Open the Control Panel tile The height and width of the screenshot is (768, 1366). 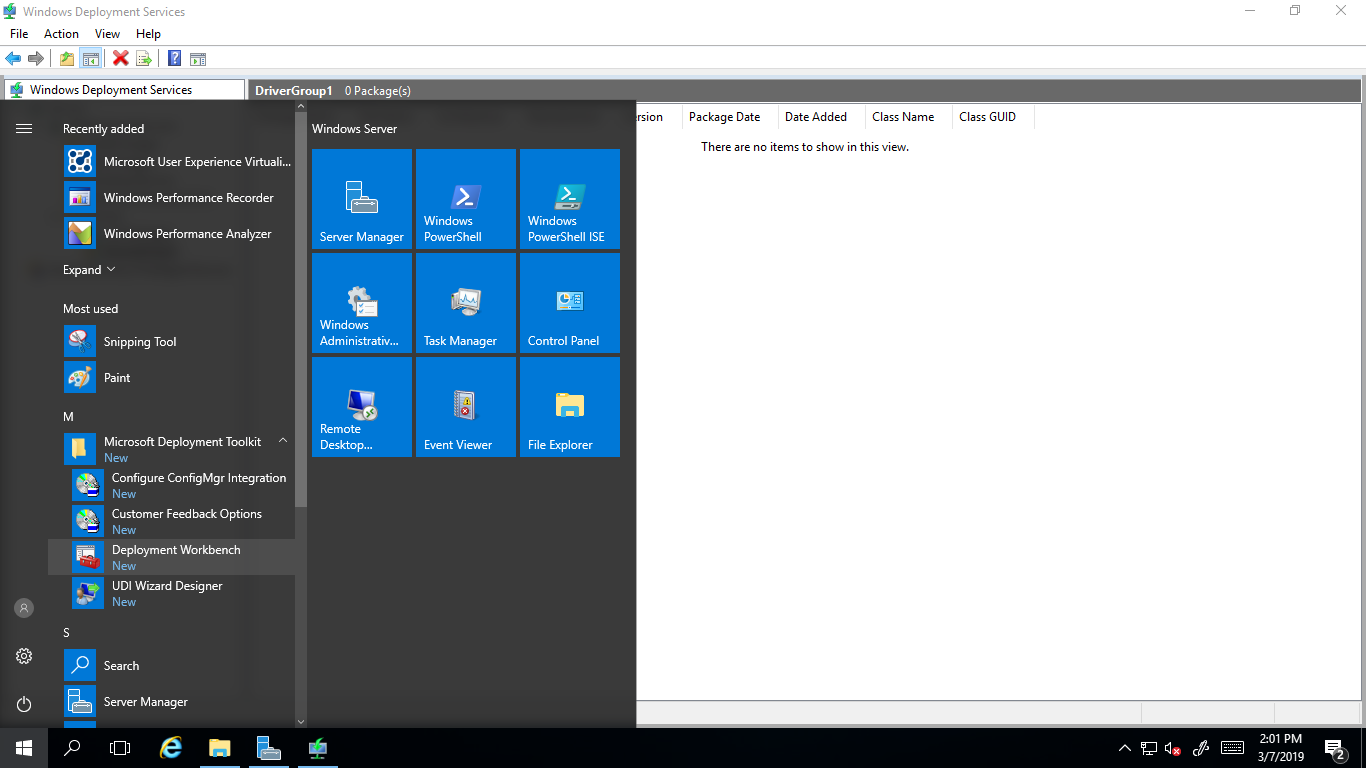(570, 303)
